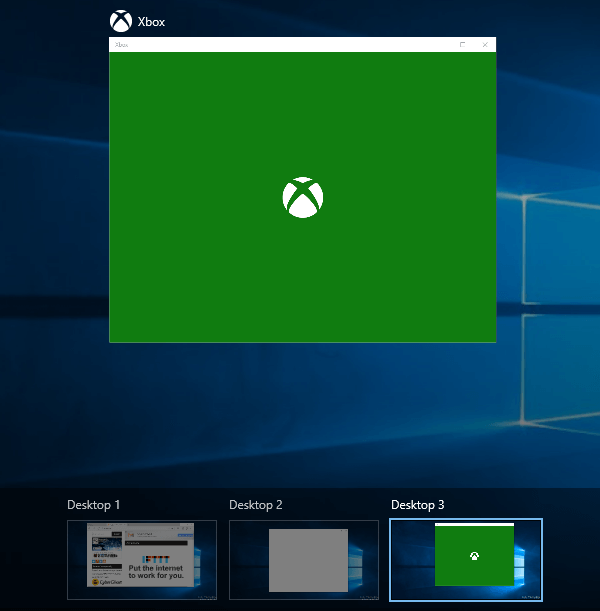
Task: Click the small Xbox title text in the title bar
Action: (x=121, y=45)
